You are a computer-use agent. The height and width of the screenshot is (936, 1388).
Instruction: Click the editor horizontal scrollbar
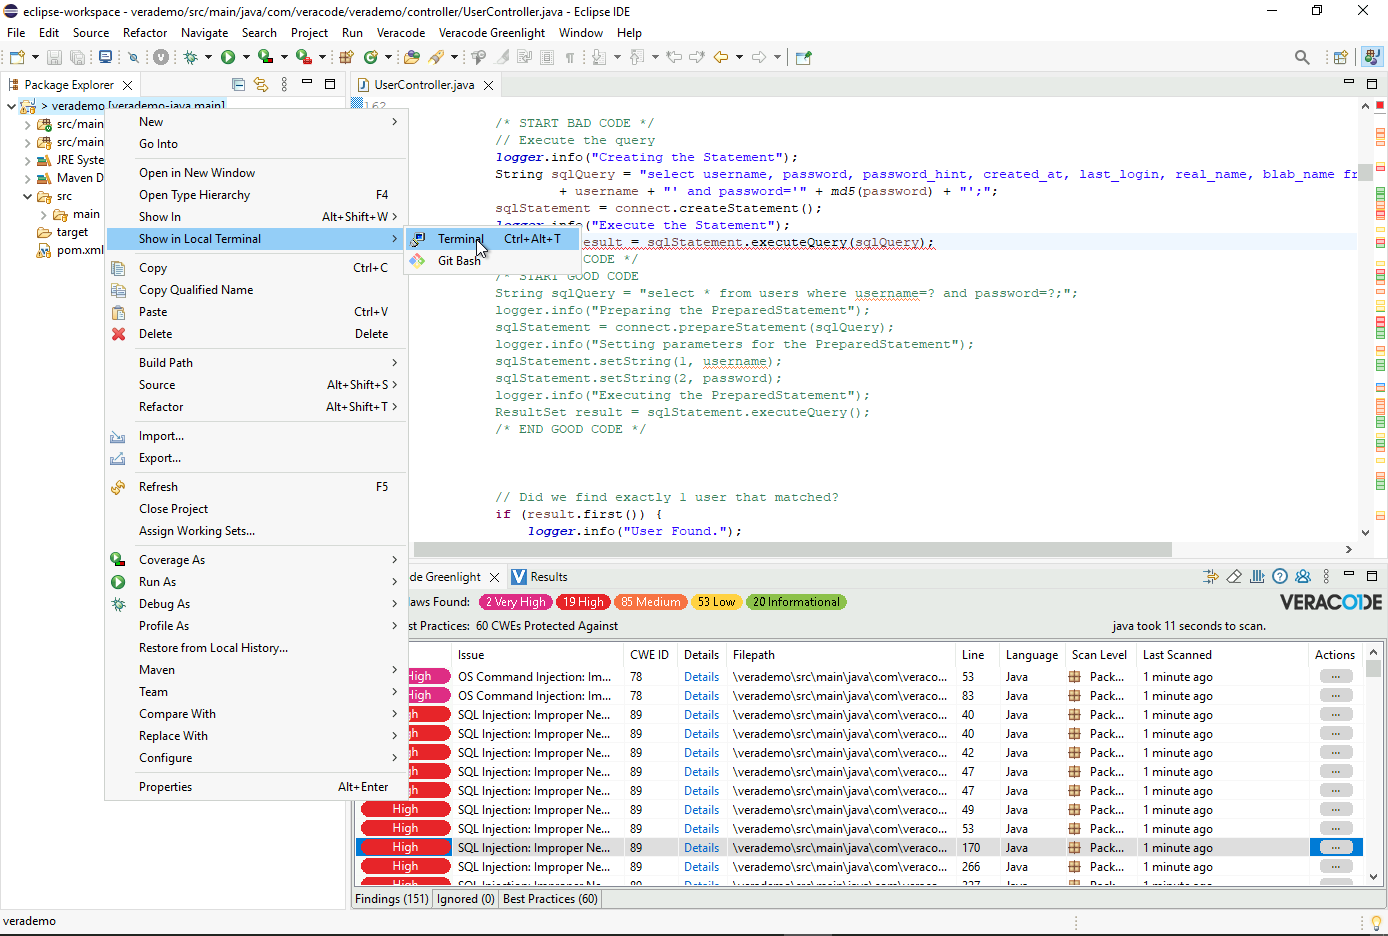point(792,549)
